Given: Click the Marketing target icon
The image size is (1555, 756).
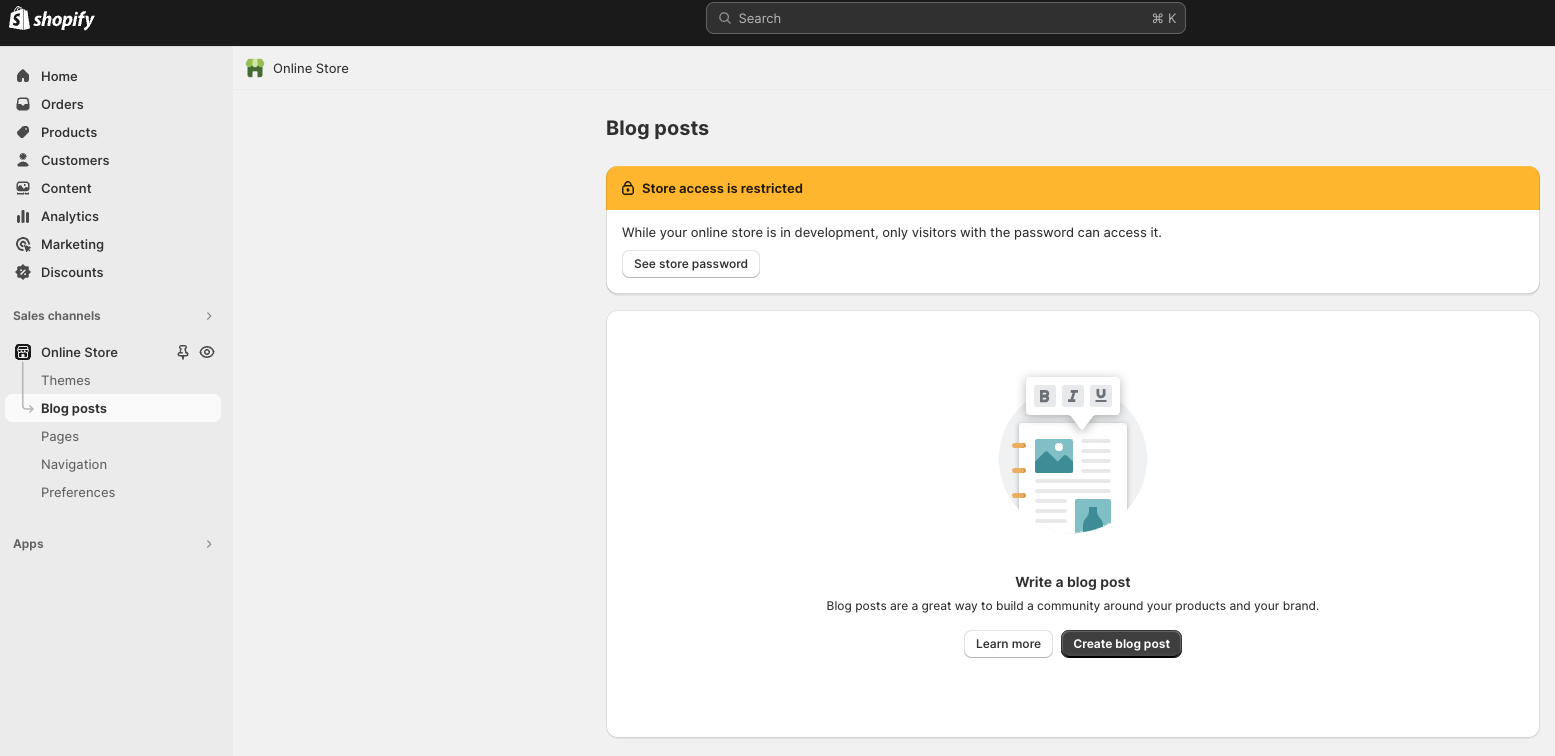Looking at the screenshot, I should click(x=23, y=244).
